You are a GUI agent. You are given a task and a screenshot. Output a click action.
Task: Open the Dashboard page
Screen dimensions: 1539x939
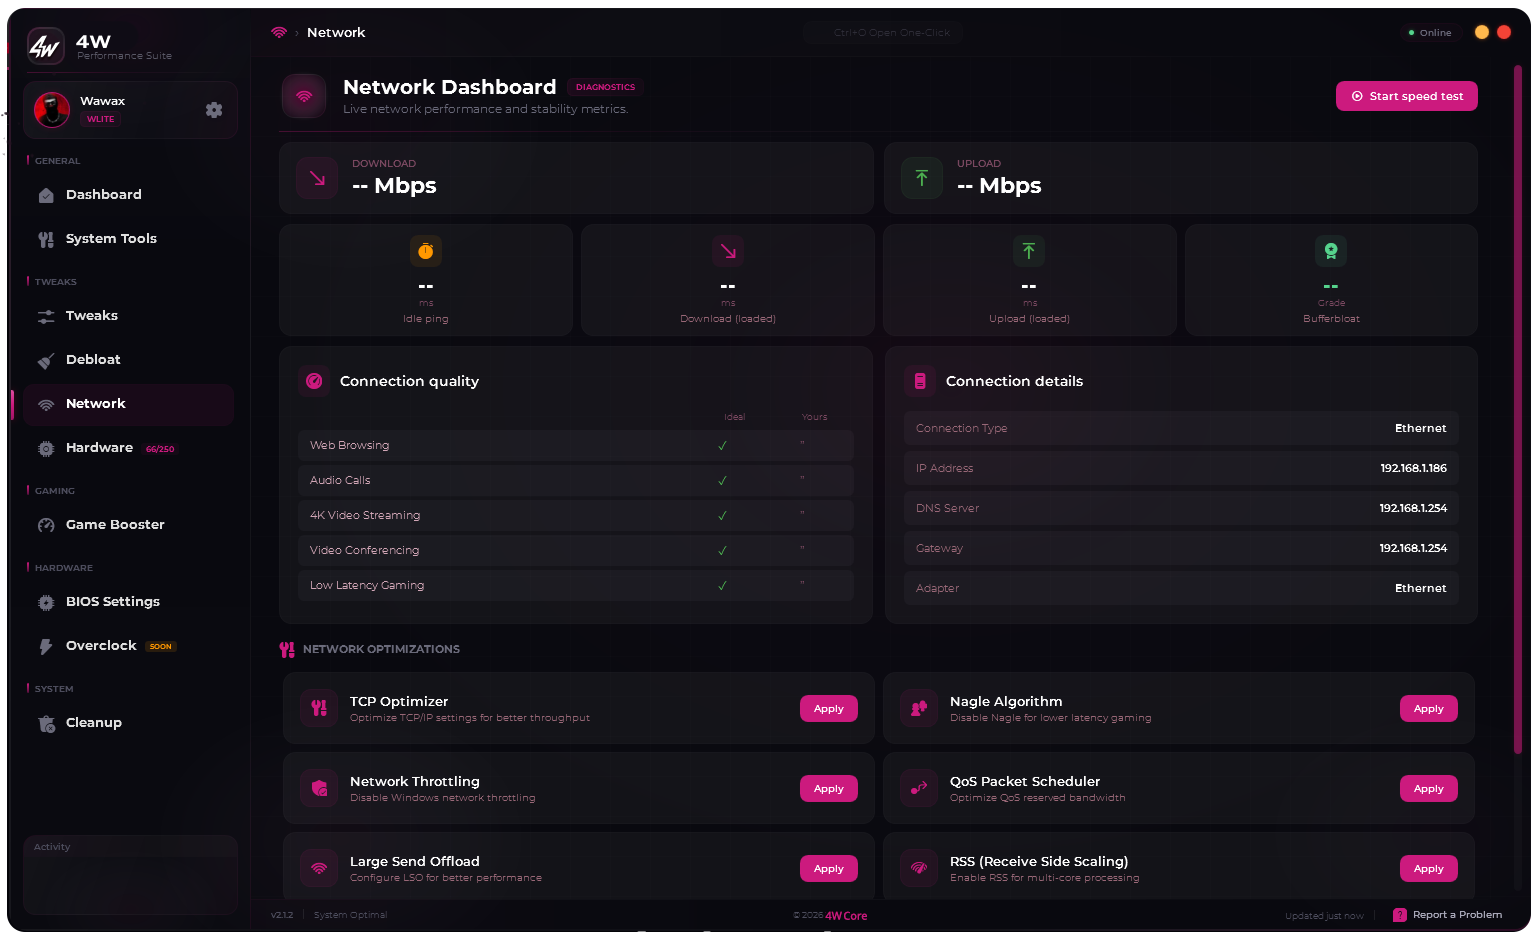pos(128,195)
